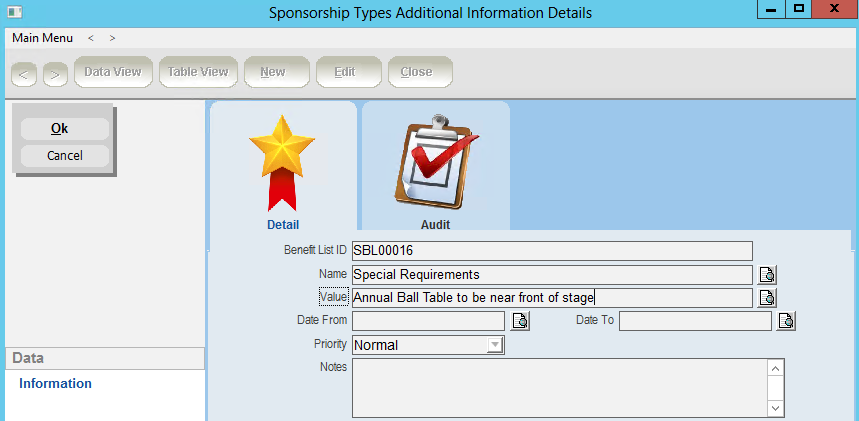Expand the Priority dropdown

pyautogui.click(x=494, y=345)
